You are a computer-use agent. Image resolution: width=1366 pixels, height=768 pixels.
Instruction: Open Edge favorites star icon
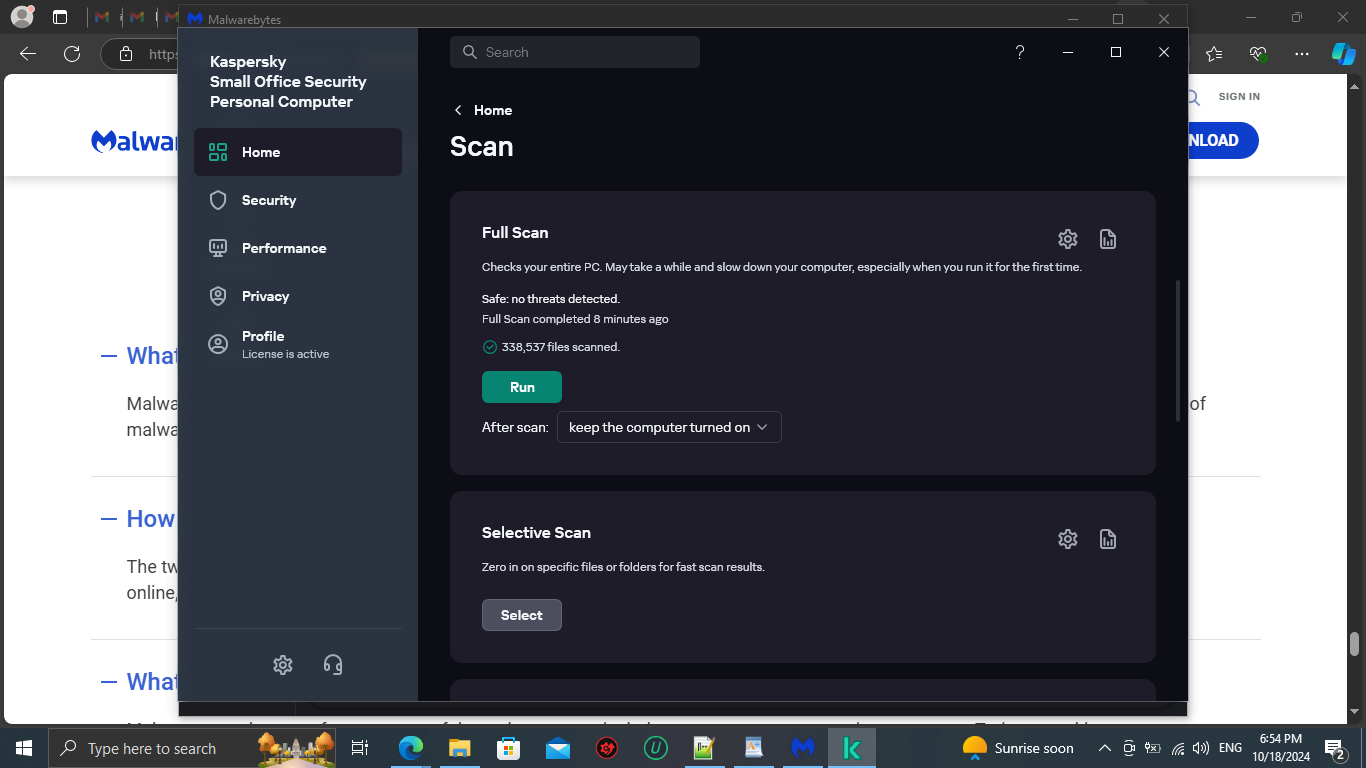click(x=1214, y=54)
